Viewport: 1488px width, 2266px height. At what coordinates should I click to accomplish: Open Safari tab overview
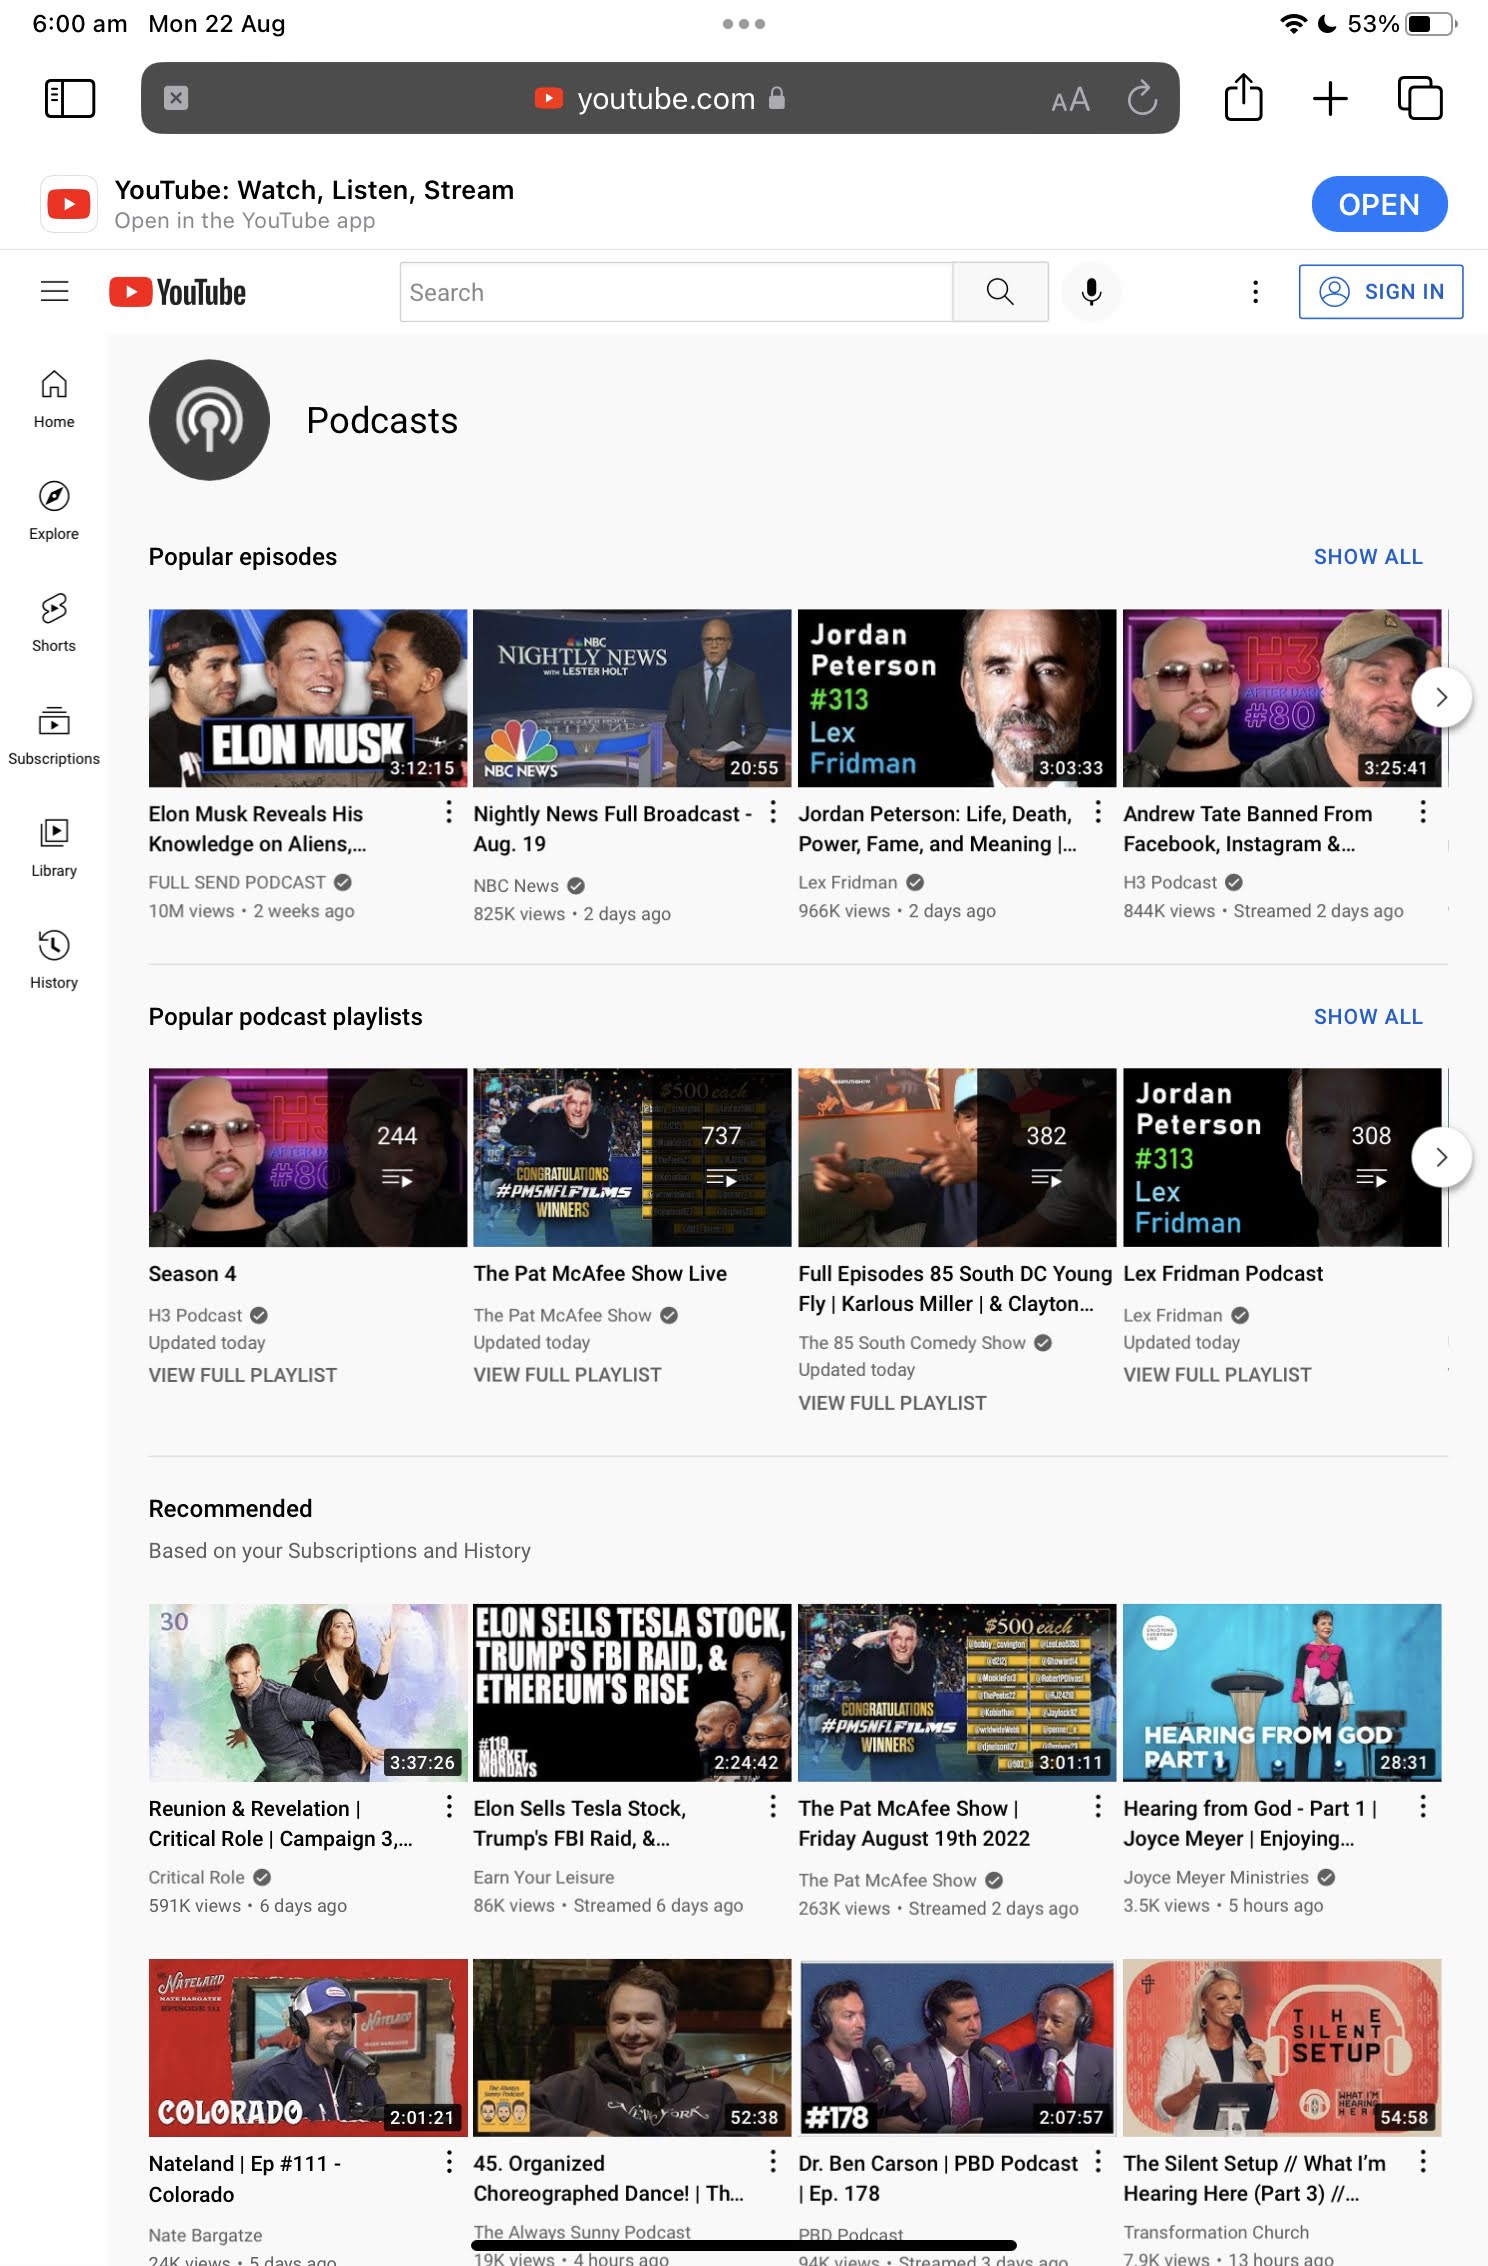(x=1419, y=98)
